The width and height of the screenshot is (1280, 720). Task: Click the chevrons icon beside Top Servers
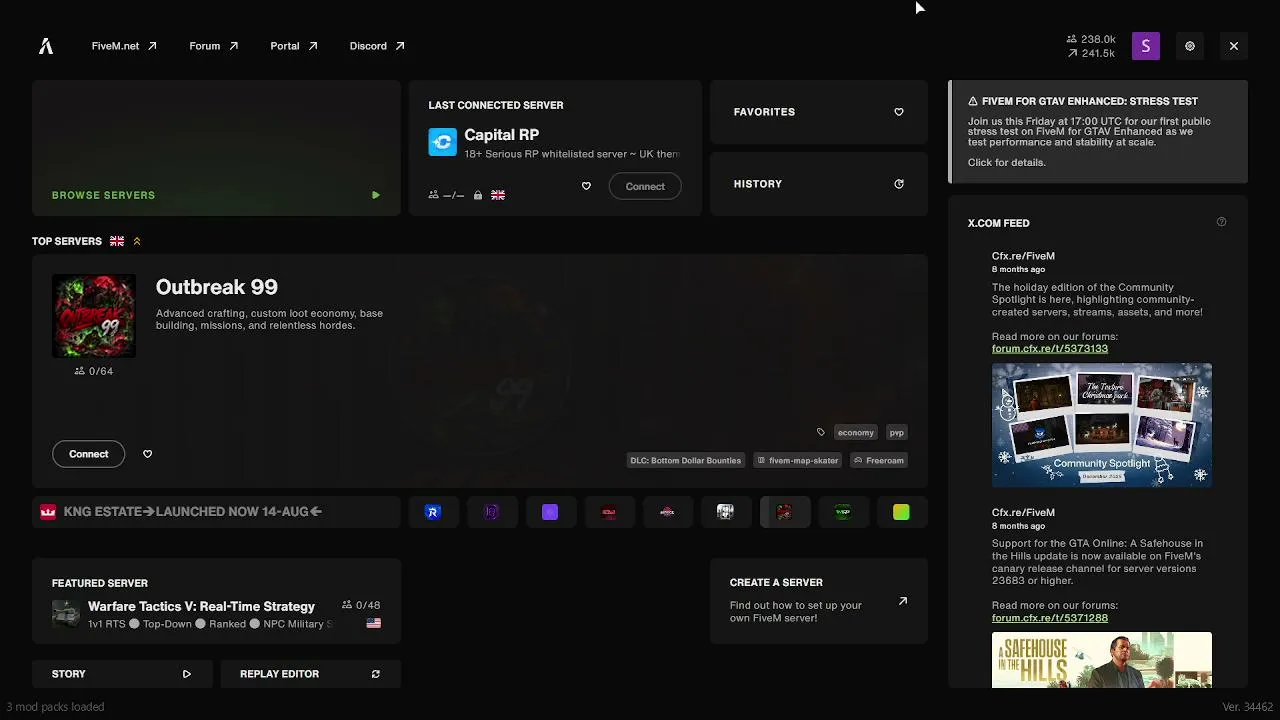137,241
